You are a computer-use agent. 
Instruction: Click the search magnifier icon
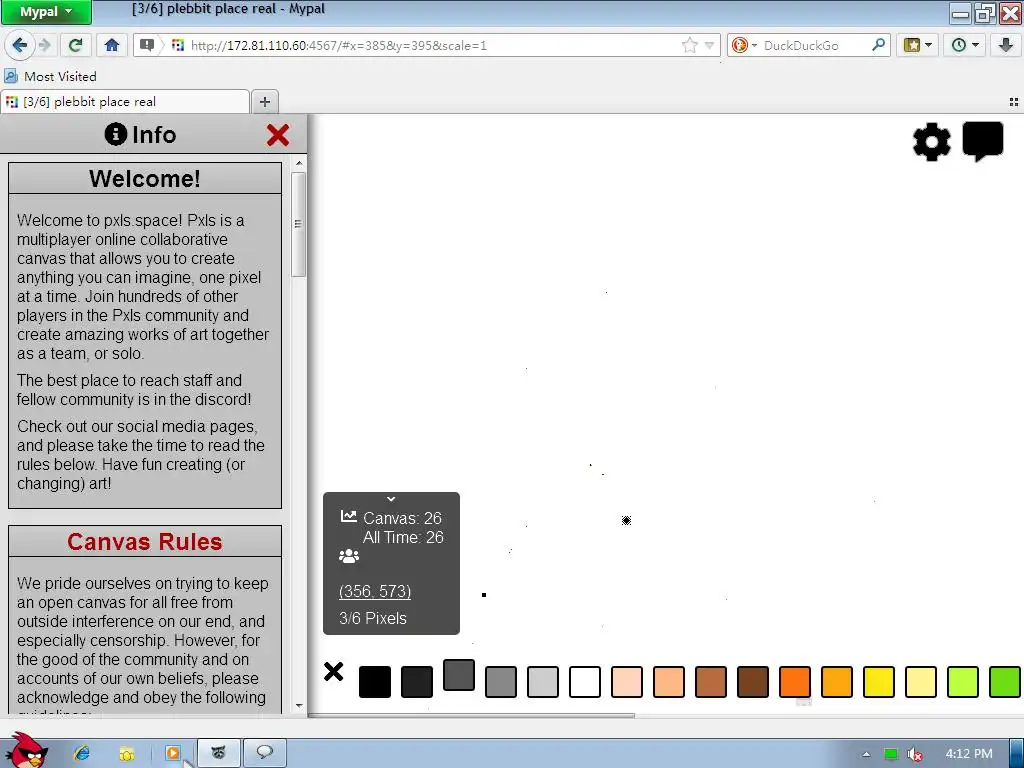click(x=878, y=45)
